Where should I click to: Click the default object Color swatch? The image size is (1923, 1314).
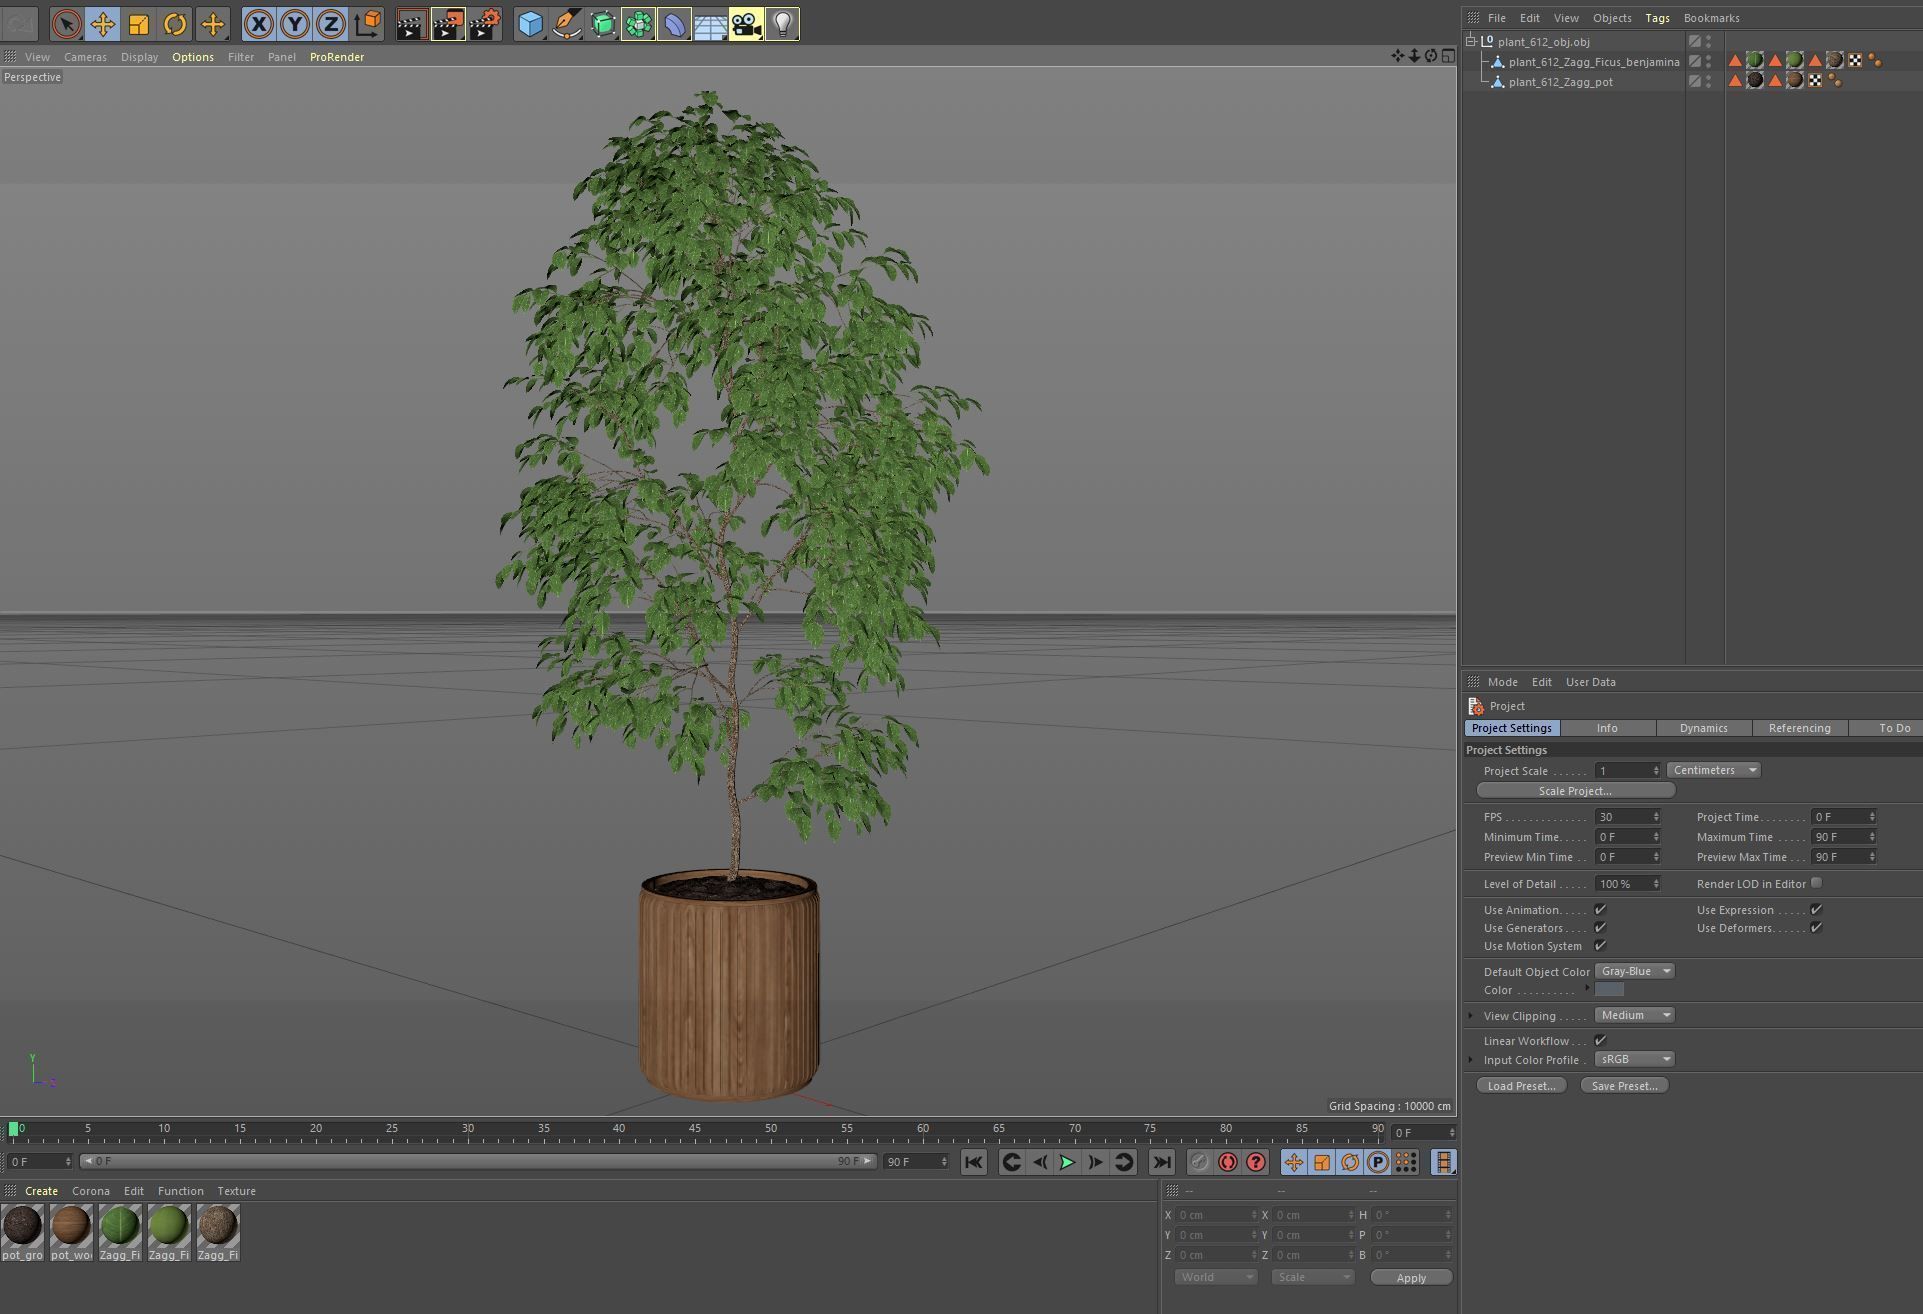tap(1609, 990)
